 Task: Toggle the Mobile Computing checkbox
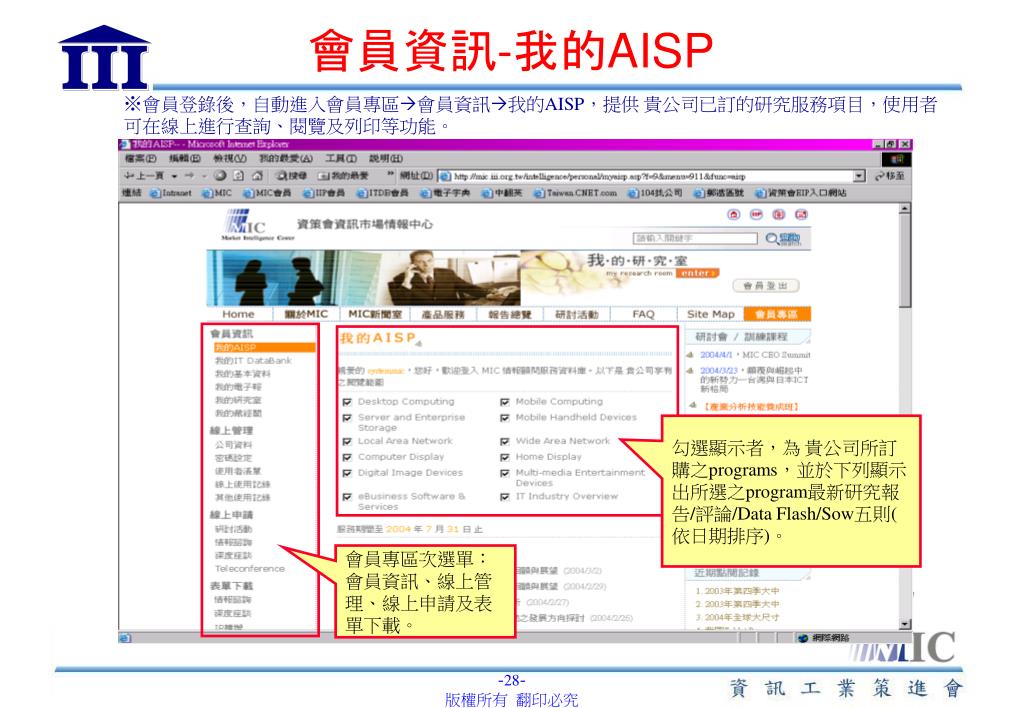tap(504, 402)
